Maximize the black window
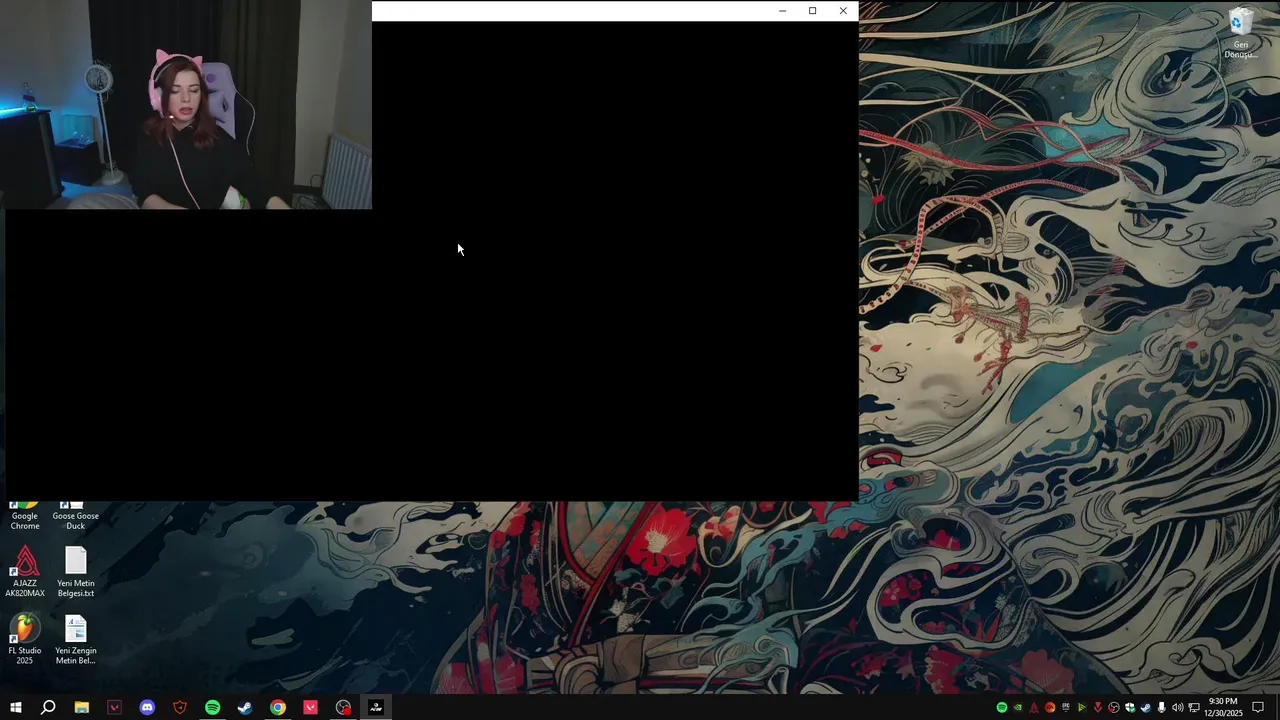 tap(813, 11)
